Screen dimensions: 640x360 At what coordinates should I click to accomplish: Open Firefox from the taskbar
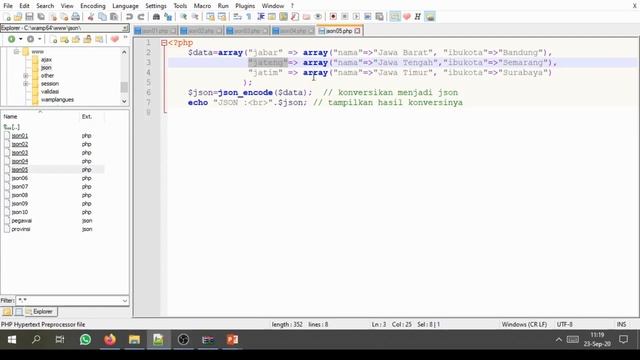tap(110, 340)
